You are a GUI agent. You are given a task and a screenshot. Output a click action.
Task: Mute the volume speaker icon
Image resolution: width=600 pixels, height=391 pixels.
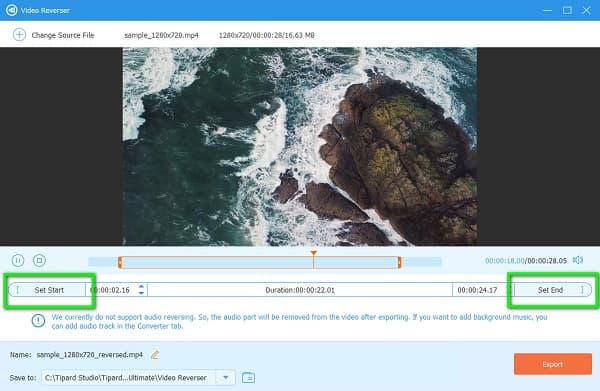click(578, 260)
